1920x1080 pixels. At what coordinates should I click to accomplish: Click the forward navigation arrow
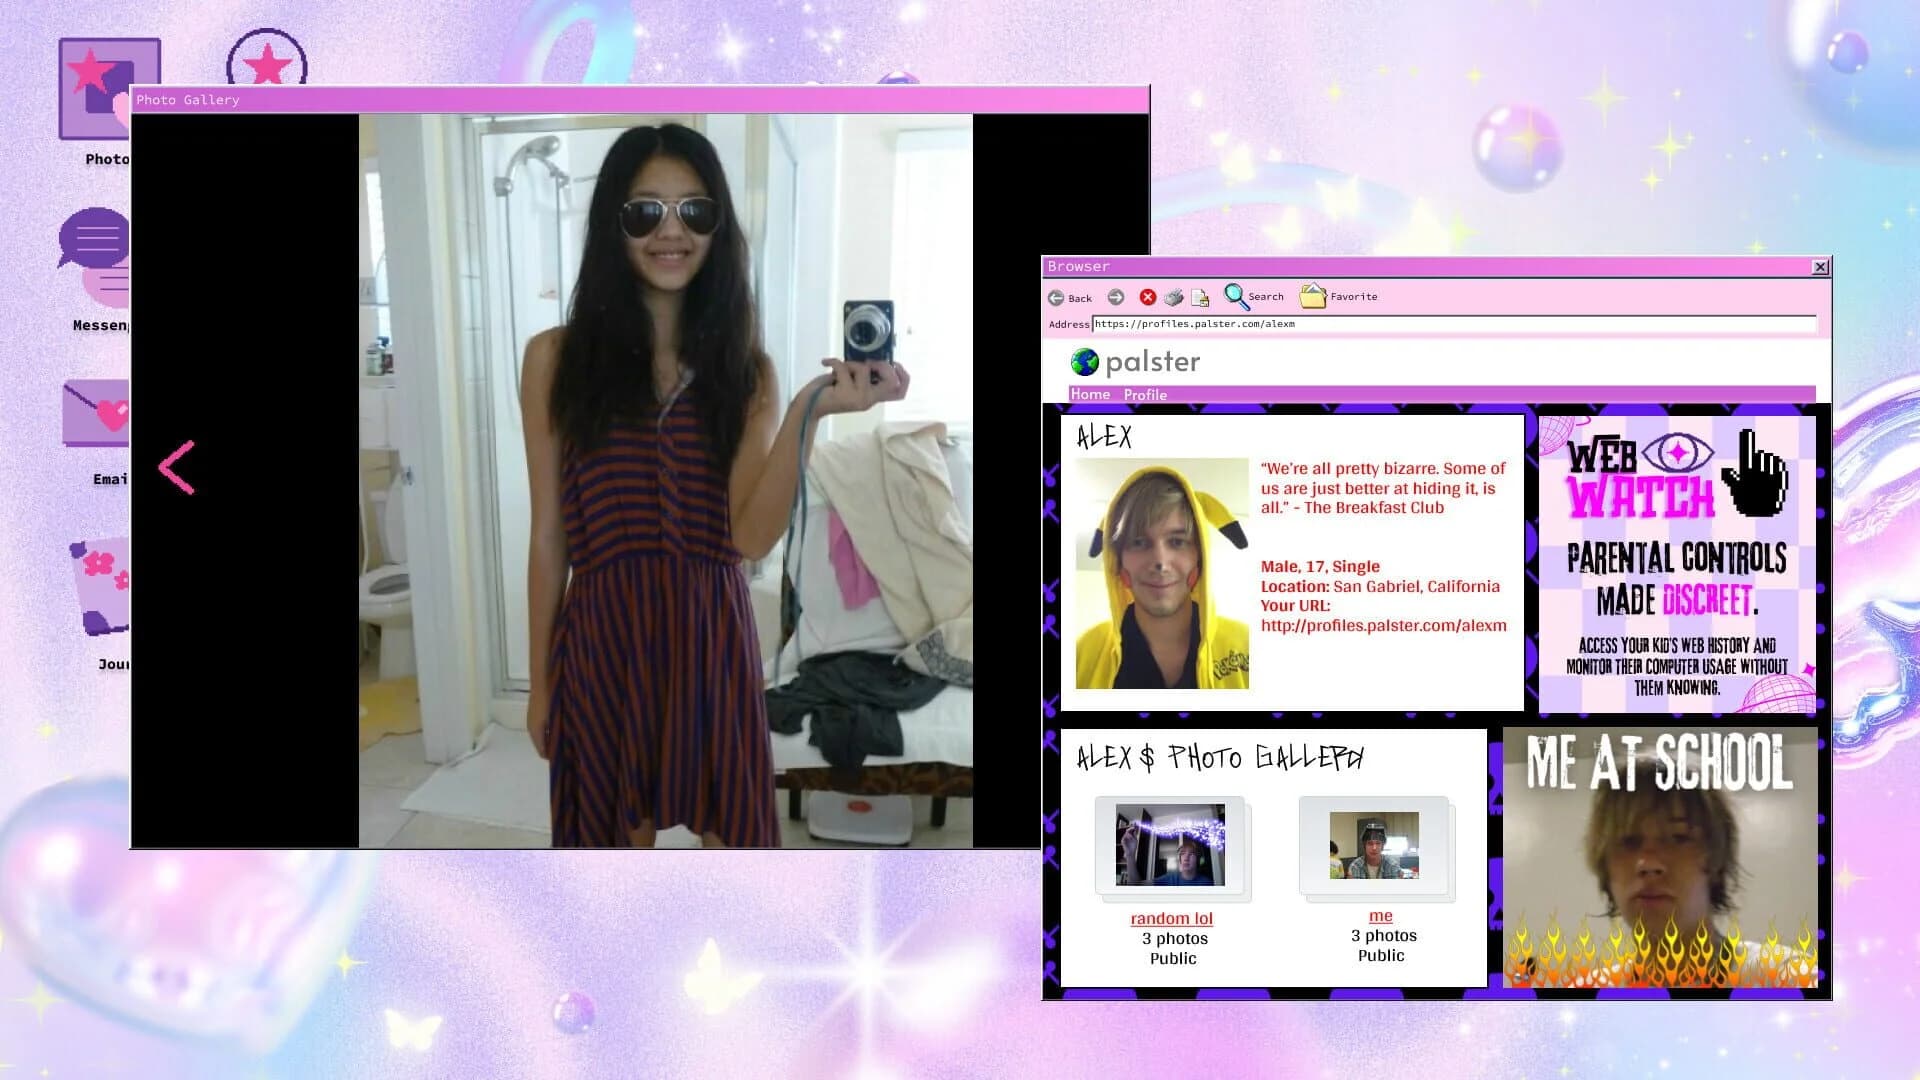click(1116, 297)
